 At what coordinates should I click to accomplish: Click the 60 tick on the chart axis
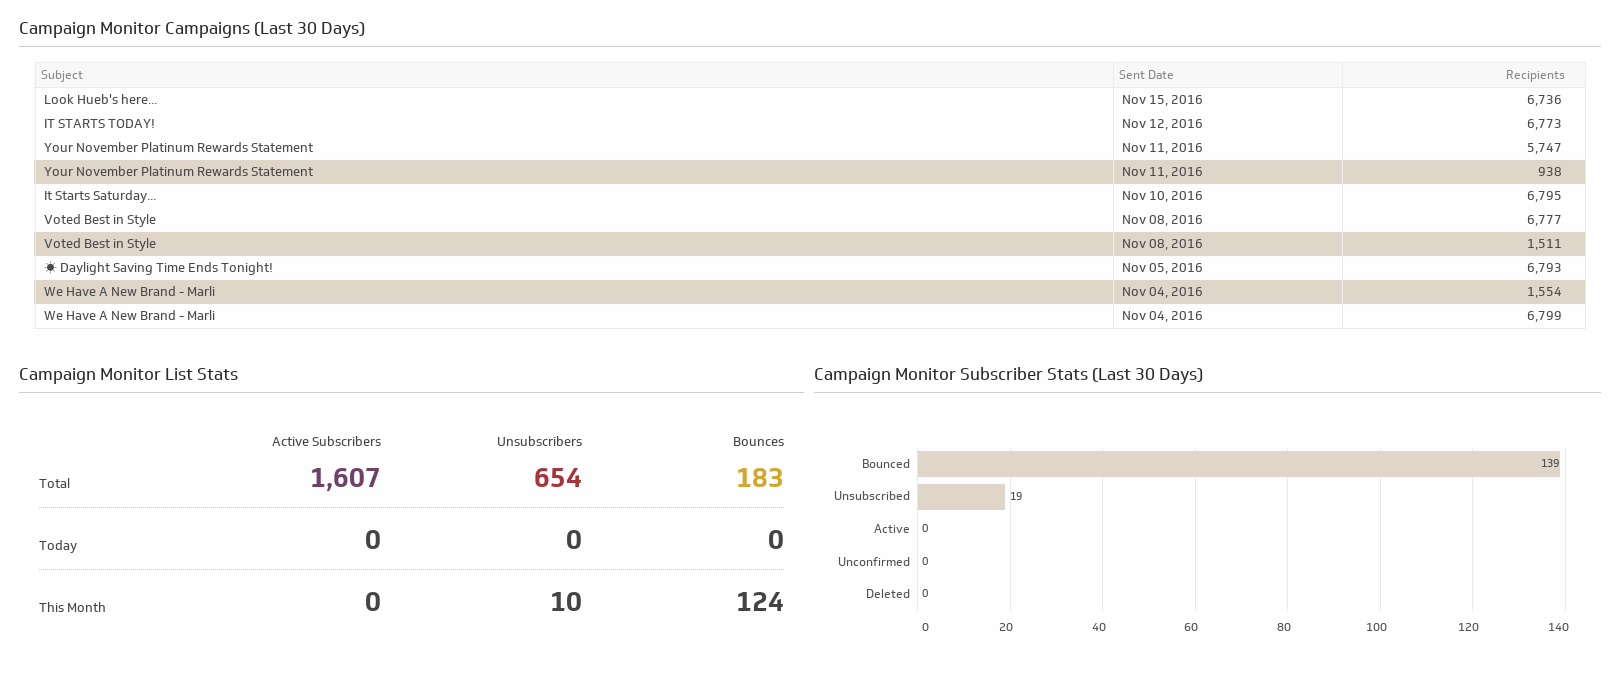tap(1191, 628)
